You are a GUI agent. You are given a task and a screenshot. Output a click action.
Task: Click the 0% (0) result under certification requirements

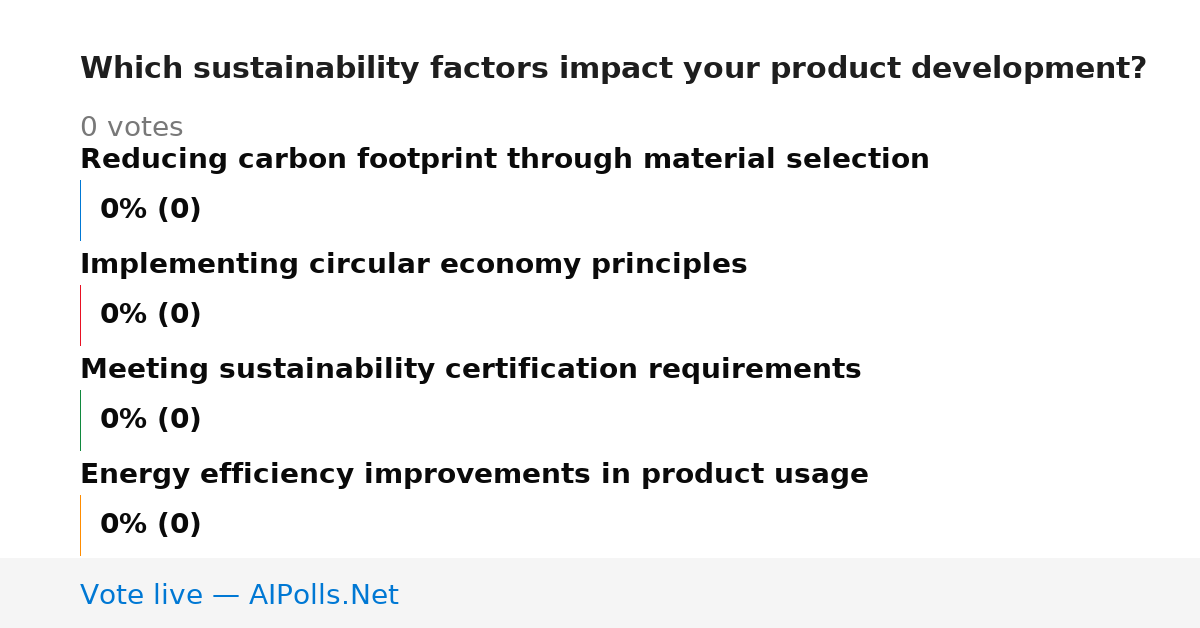pos(151,420)
